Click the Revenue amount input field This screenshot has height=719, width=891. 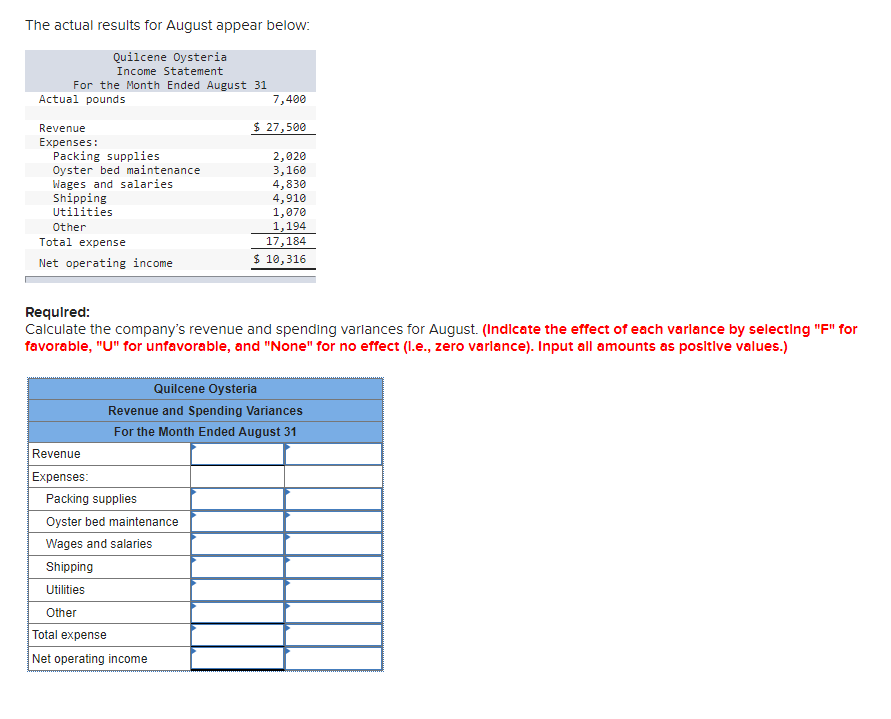(x=237, y=453)
